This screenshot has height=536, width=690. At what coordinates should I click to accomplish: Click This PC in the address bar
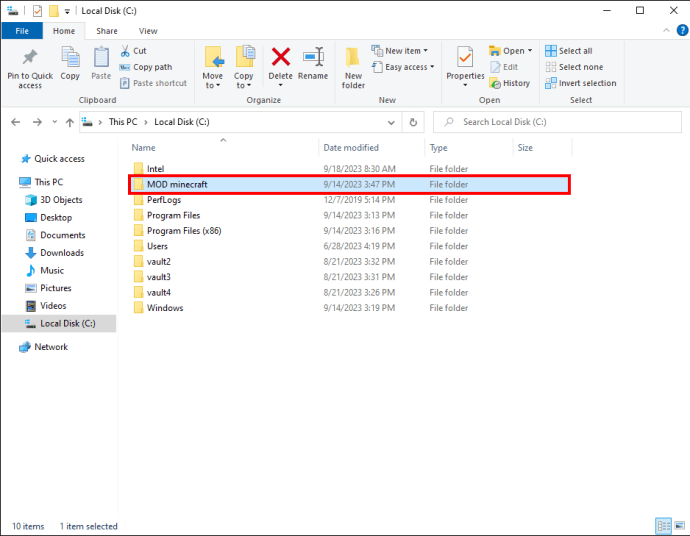click(x=123, y=122)
